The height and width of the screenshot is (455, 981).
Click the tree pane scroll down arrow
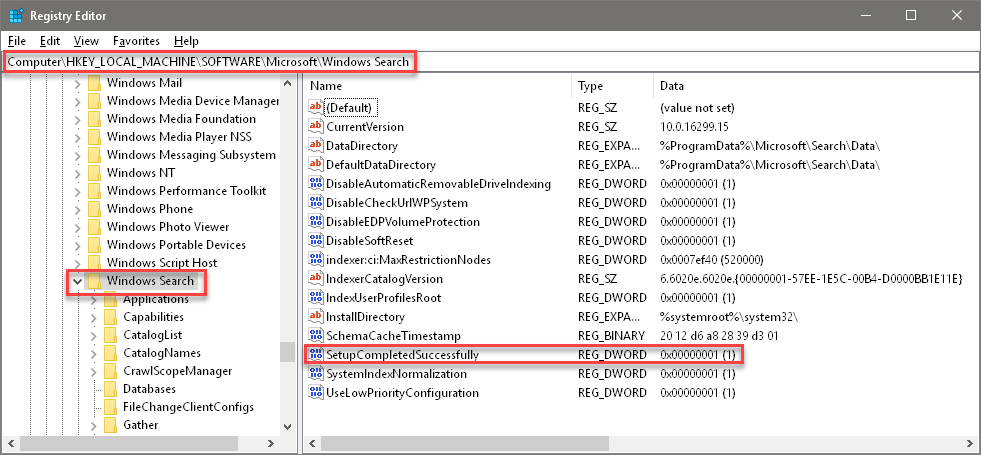[x=287, y=426]
